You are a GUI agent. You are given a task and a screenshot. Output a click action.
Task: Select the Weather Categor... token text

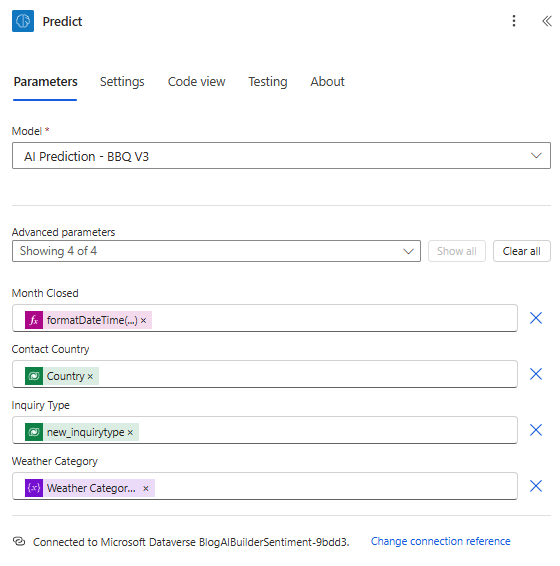91,488
